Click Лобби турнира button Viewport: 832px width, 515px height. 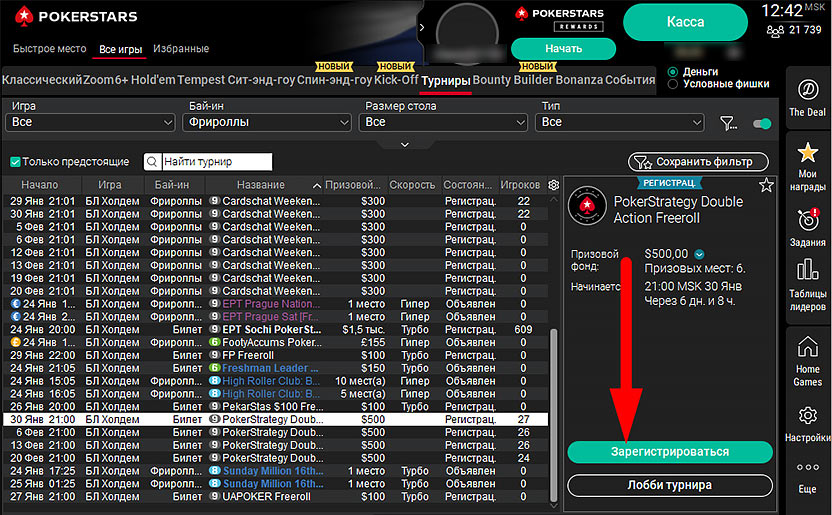point(670,485)
